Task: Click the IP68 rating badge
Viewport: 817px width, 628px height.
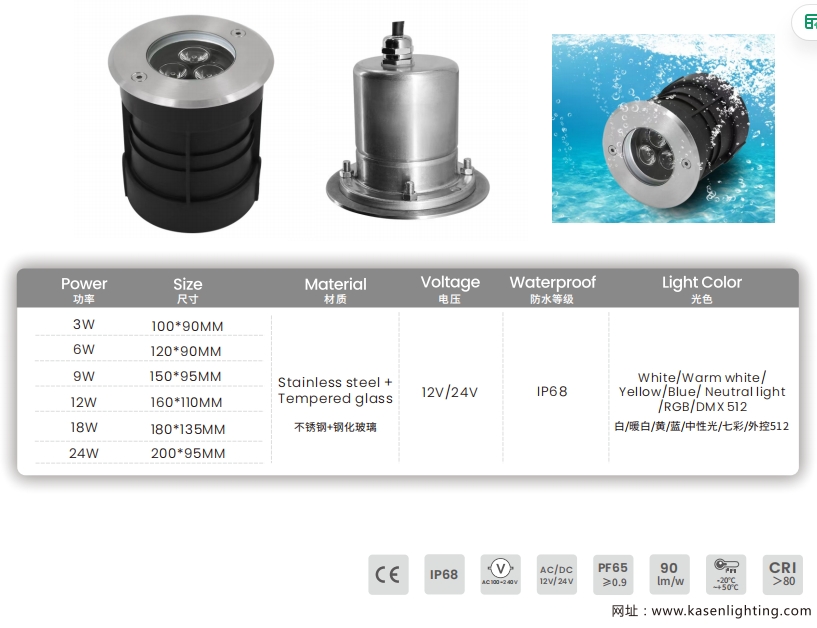Action: (444, 574)
